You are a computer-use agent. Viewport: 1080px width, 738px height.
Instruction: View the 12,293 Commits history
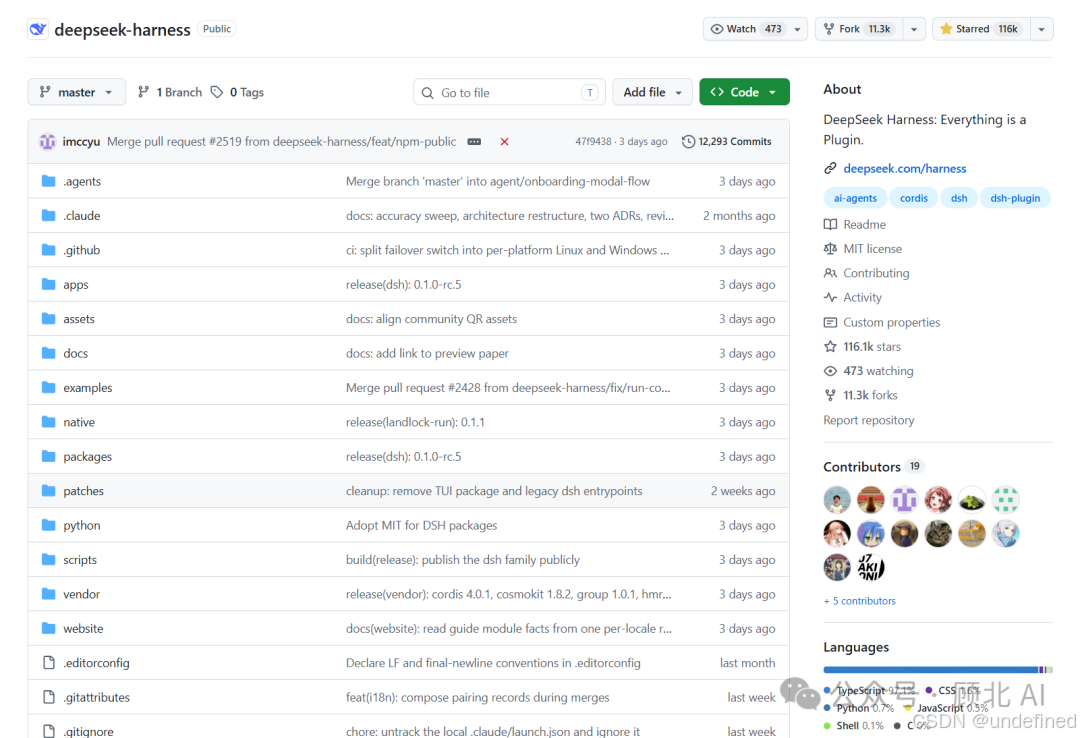pyautogui.click(x=727, y=142)
